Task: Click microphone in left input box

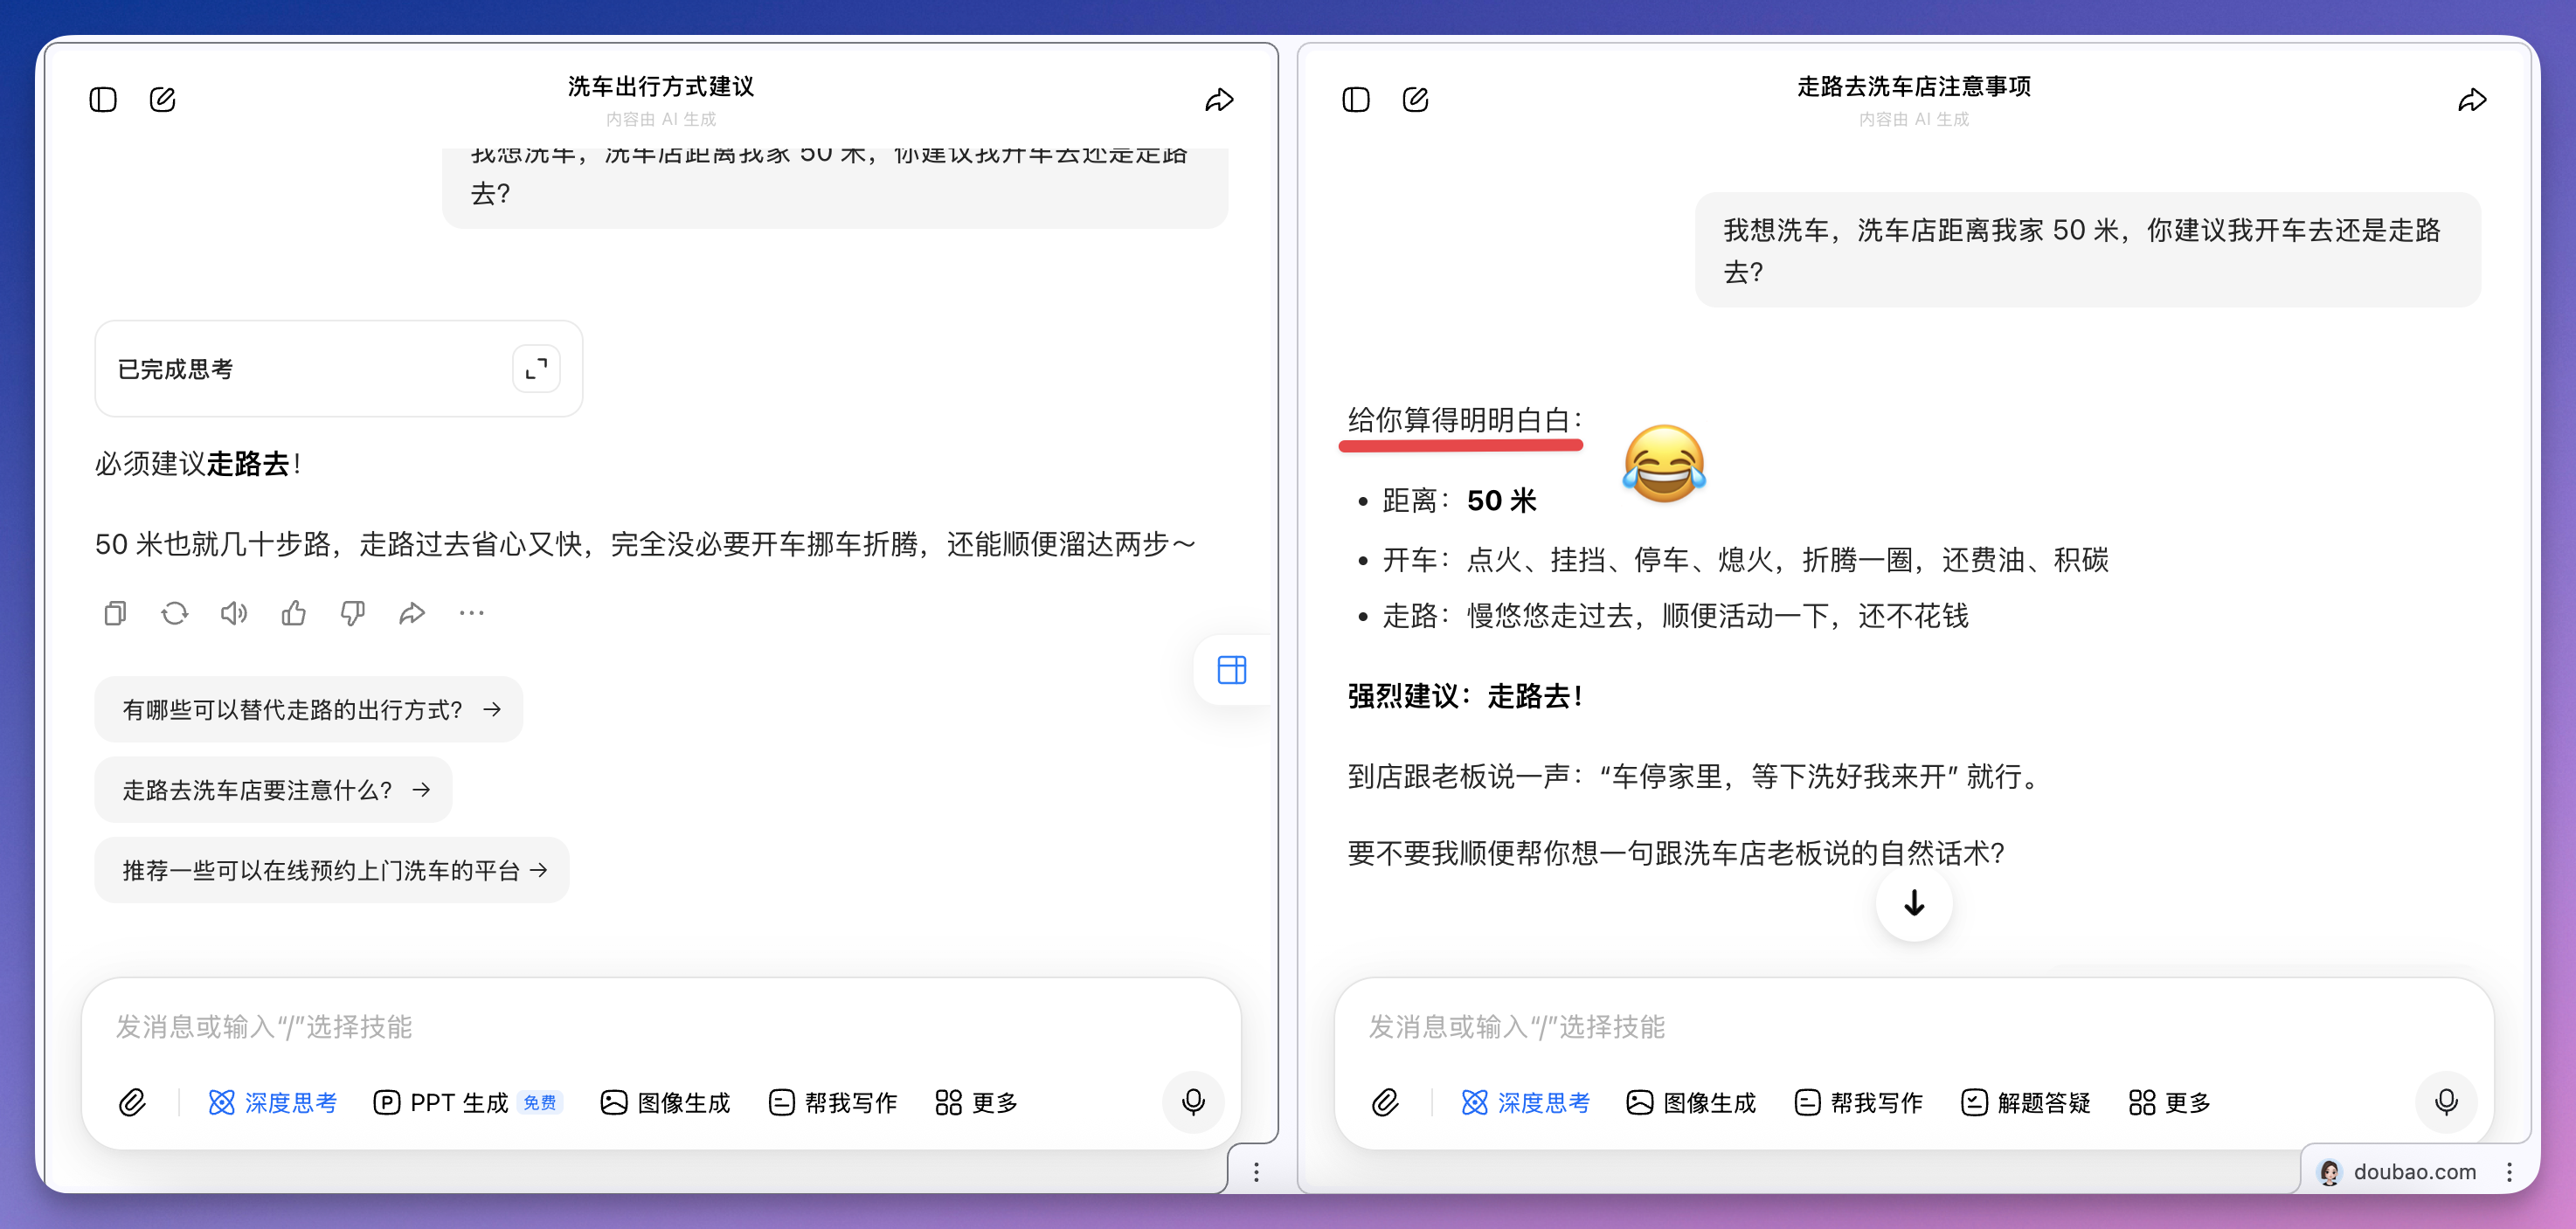Action: pos(1192,1102)
